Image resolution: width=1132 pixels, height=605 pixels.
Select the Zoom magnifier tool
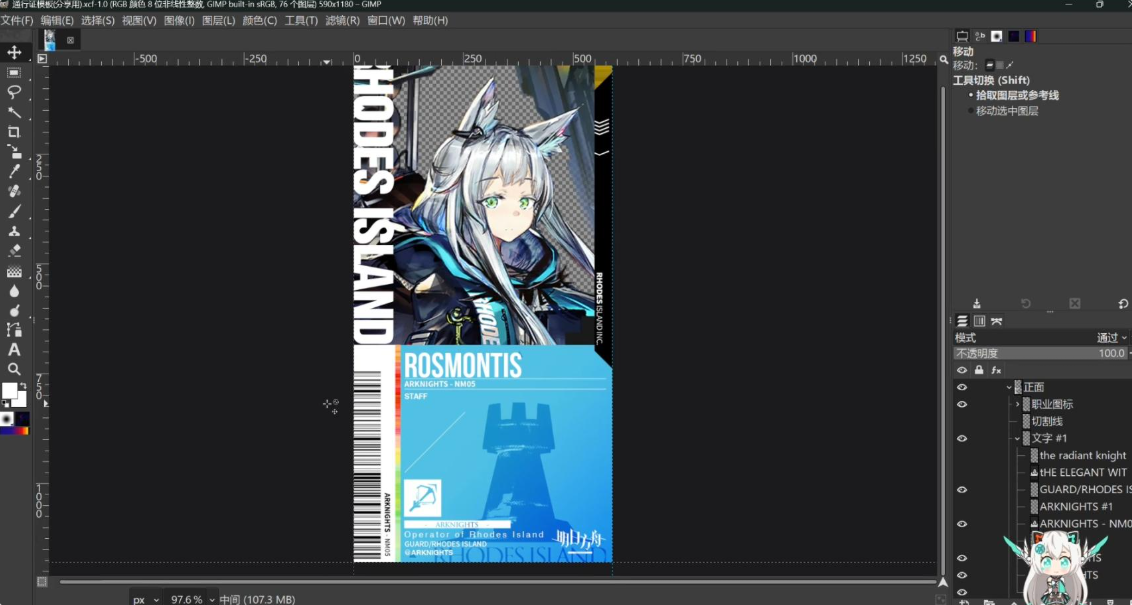click(14, 369)
